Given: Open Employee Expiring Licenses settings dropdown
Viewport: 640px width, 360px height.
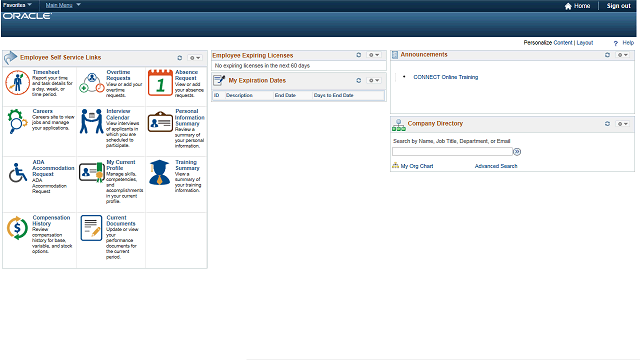Looking at the screenshot, I should pyautogui.click(x=374, y=55).
